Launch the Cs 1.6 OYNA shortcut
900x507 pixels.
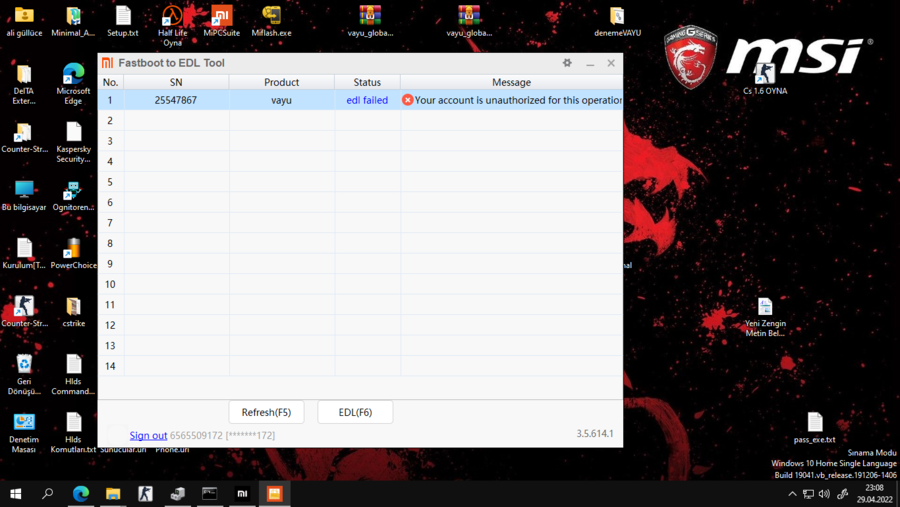coord(765,79)
